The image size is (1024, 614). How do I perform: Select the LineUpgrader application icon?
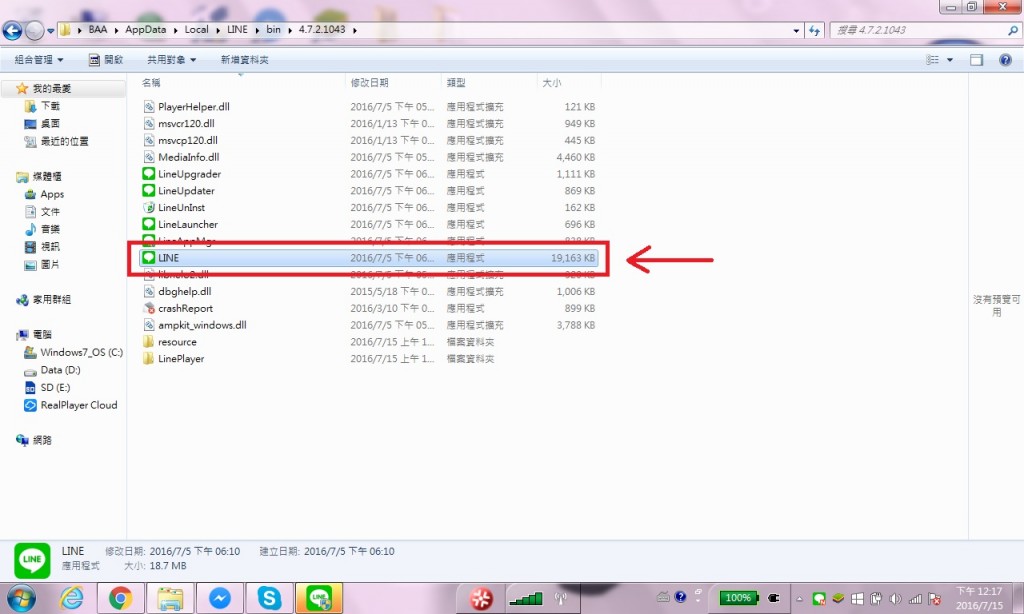149,174
